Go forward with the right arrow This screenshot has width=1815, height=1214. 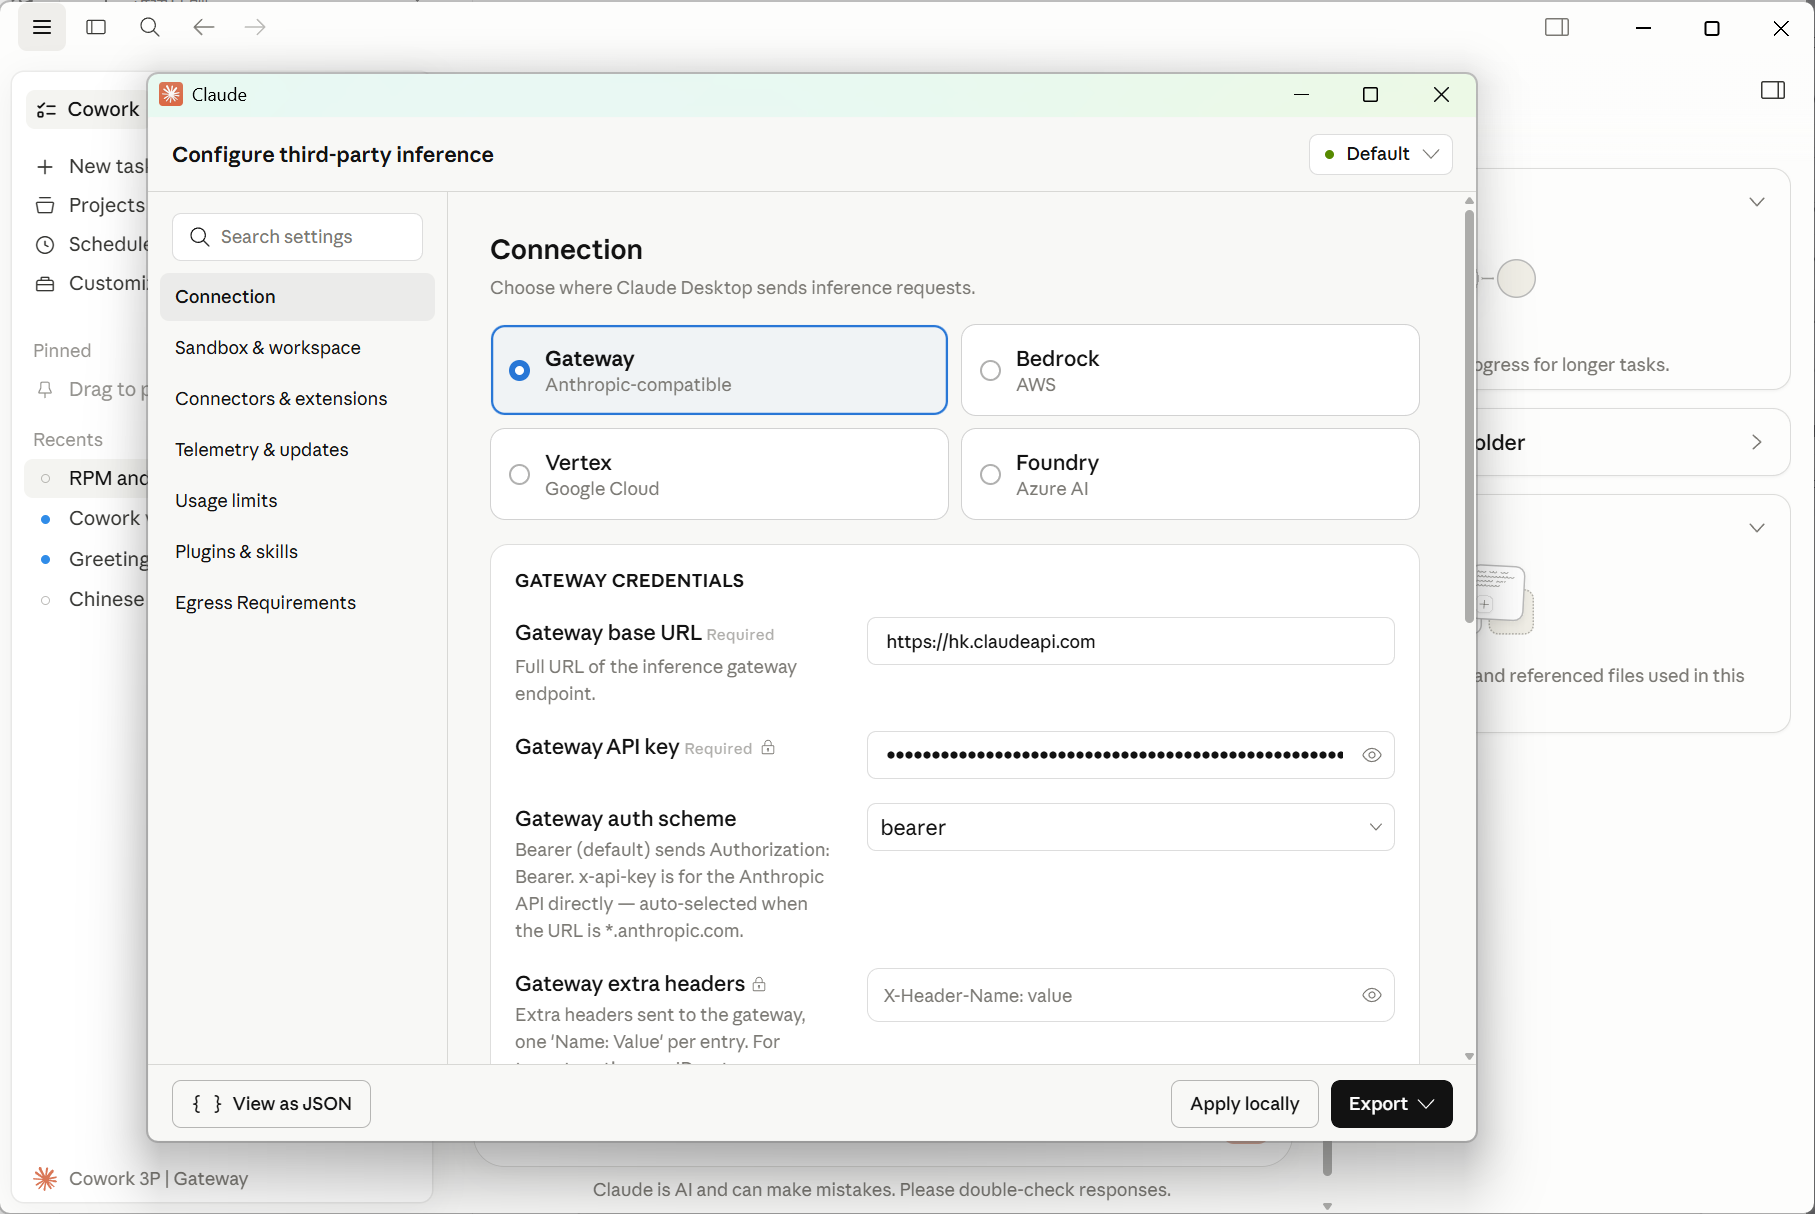(x=256, y=27)
